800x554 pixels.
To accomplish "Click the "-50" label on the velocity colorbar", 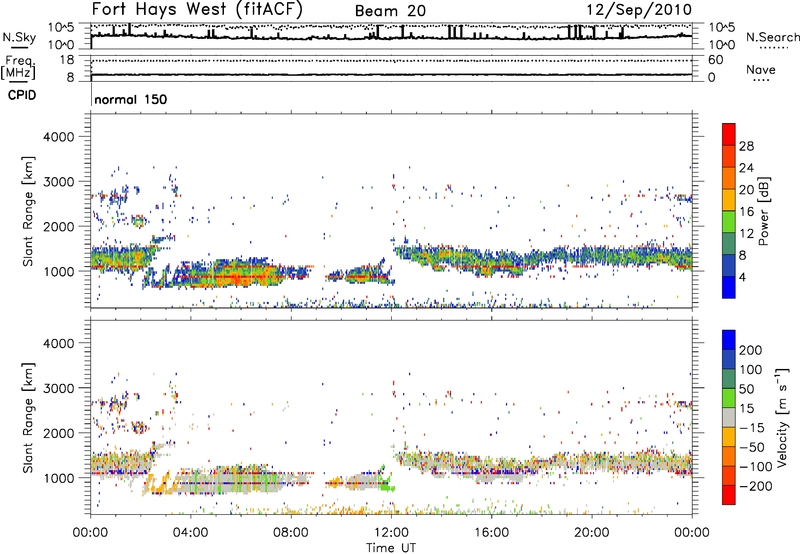I will [752, 447].
